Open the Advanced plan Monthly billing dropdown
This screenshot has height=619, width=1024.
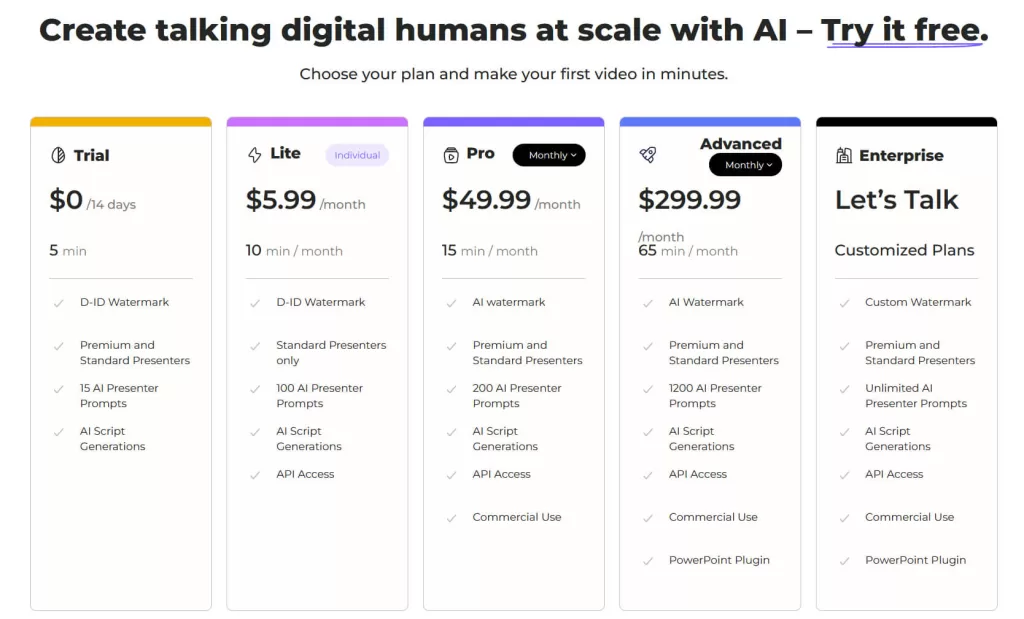pos(745,165)
